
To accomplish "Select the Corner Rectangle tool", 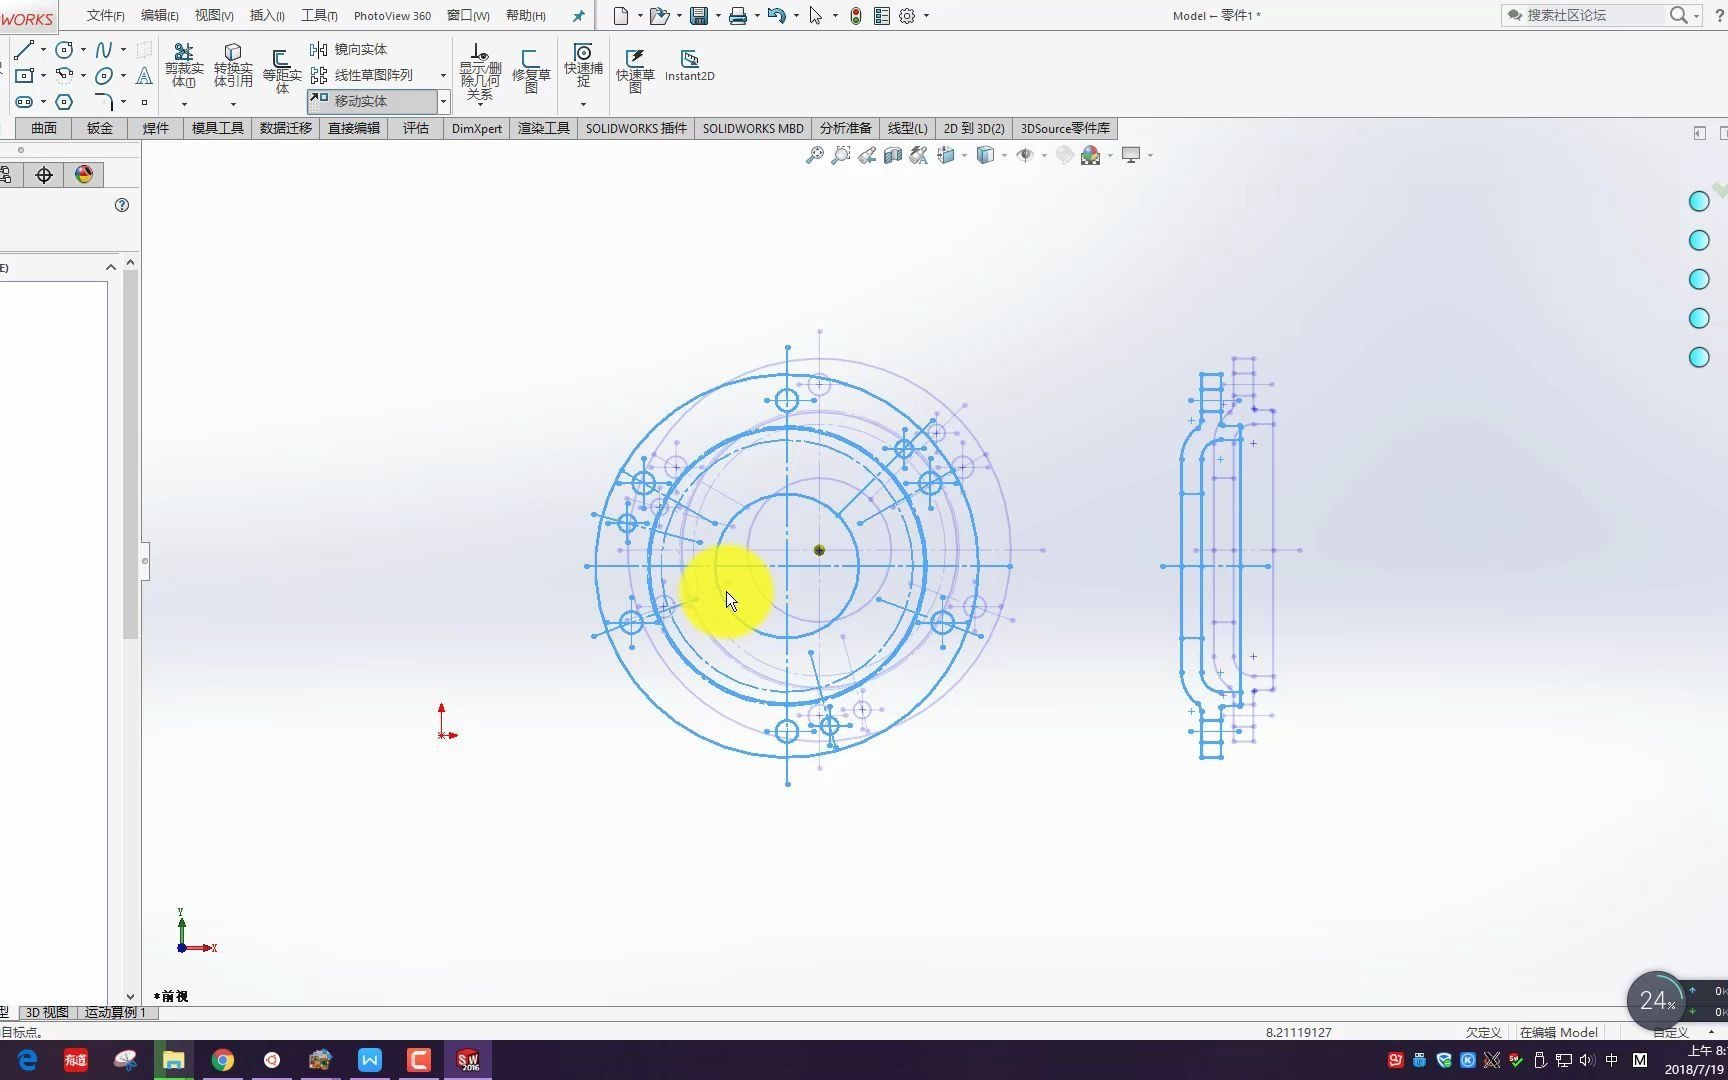I will tap(24, 75).
